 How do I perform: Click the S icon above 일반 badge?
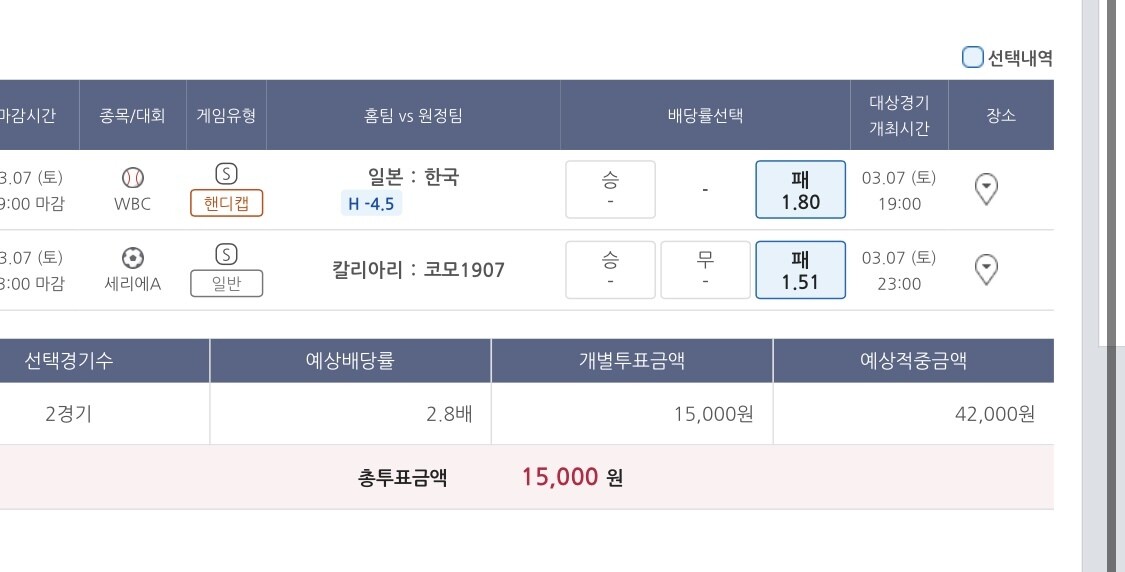227,254
